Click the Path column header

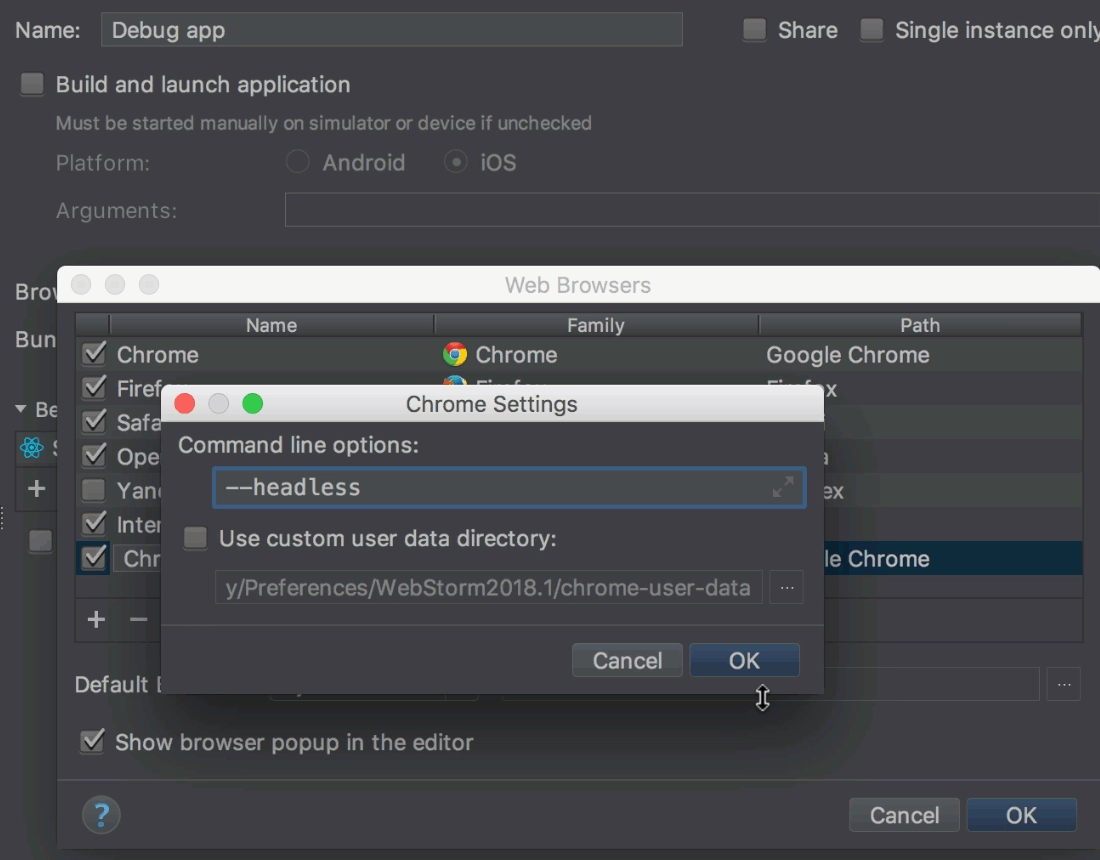pos(920,325)
